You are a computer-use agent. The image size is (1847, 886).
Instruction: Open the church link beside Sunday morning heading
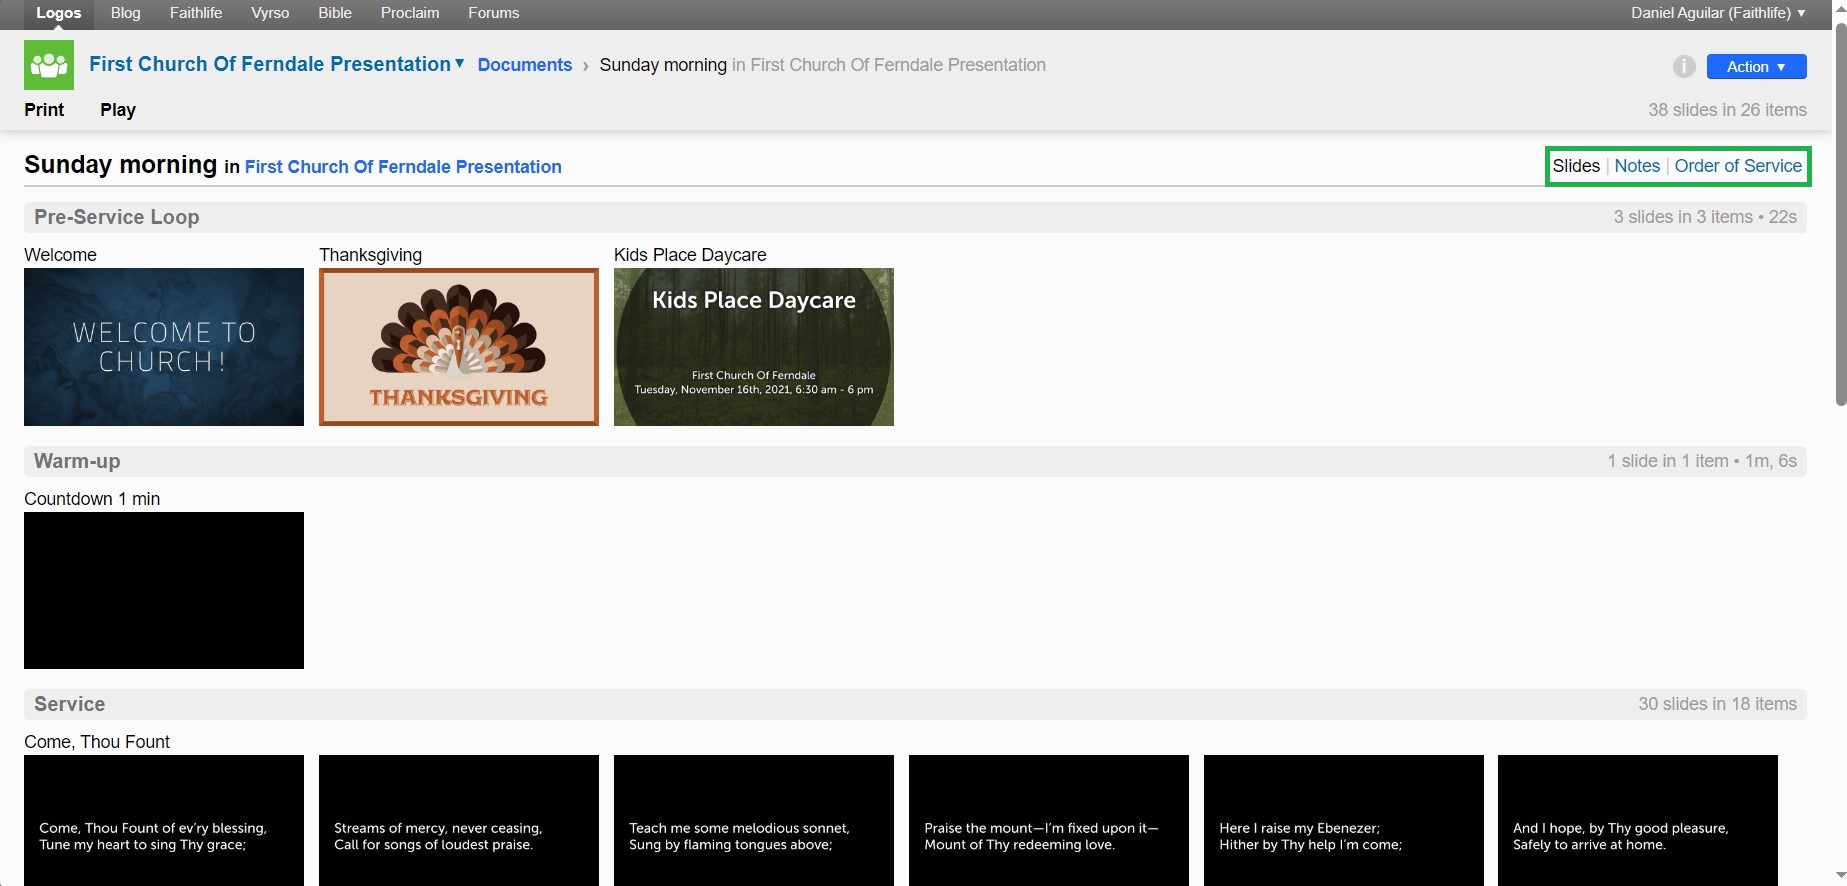point(403,167)
